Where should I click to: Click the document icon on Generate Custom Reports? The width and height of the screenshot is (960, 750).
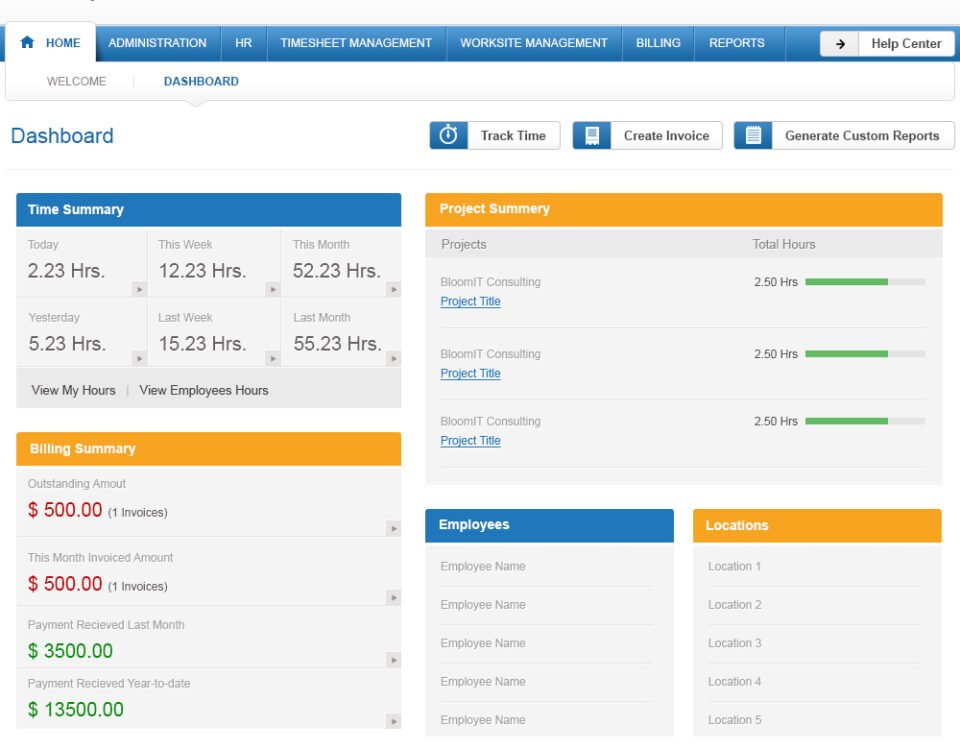(x=753, y=136)
